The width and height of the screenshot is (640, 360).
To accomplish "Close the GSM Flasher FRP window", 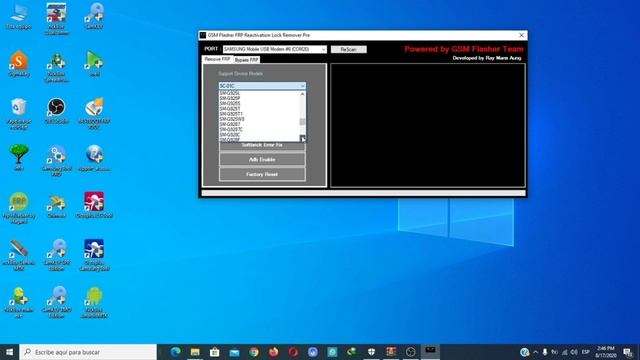I will pos(521,36).
